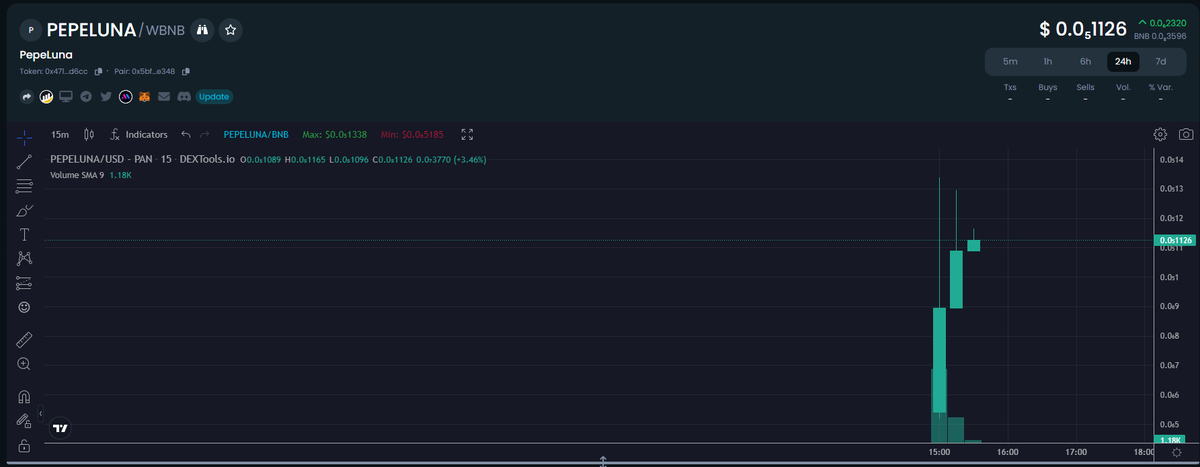1200x467 pixels.
Task: Click the share arrow icon
Action: pos(27,97)
